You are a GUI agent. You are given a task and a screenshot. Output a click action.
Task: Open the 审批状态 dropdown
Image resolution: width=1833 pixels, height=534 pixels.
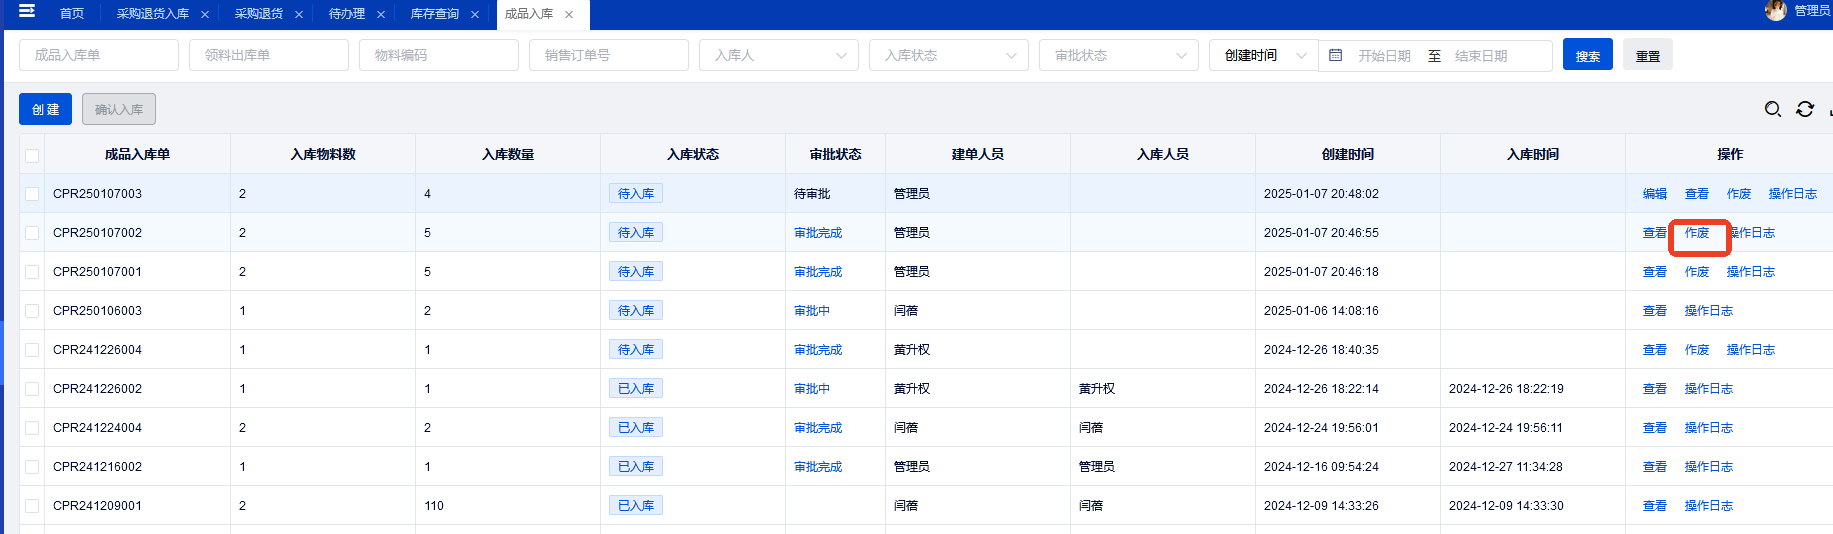[x=1119, y=55]
